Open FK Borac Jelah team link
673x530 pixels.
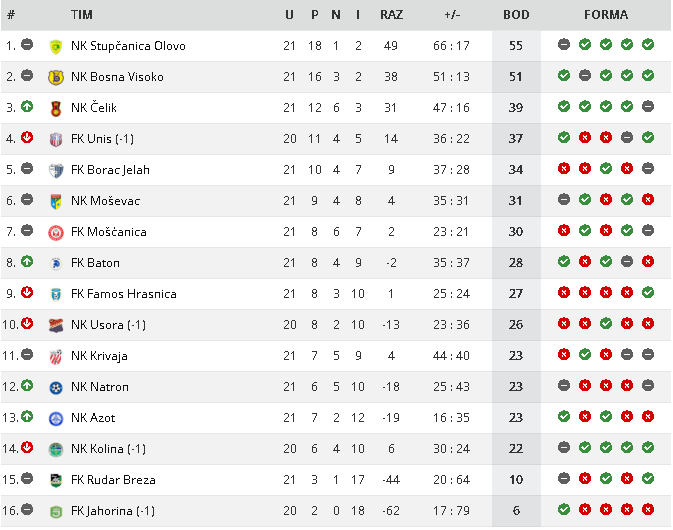click(x=110, y=170)
